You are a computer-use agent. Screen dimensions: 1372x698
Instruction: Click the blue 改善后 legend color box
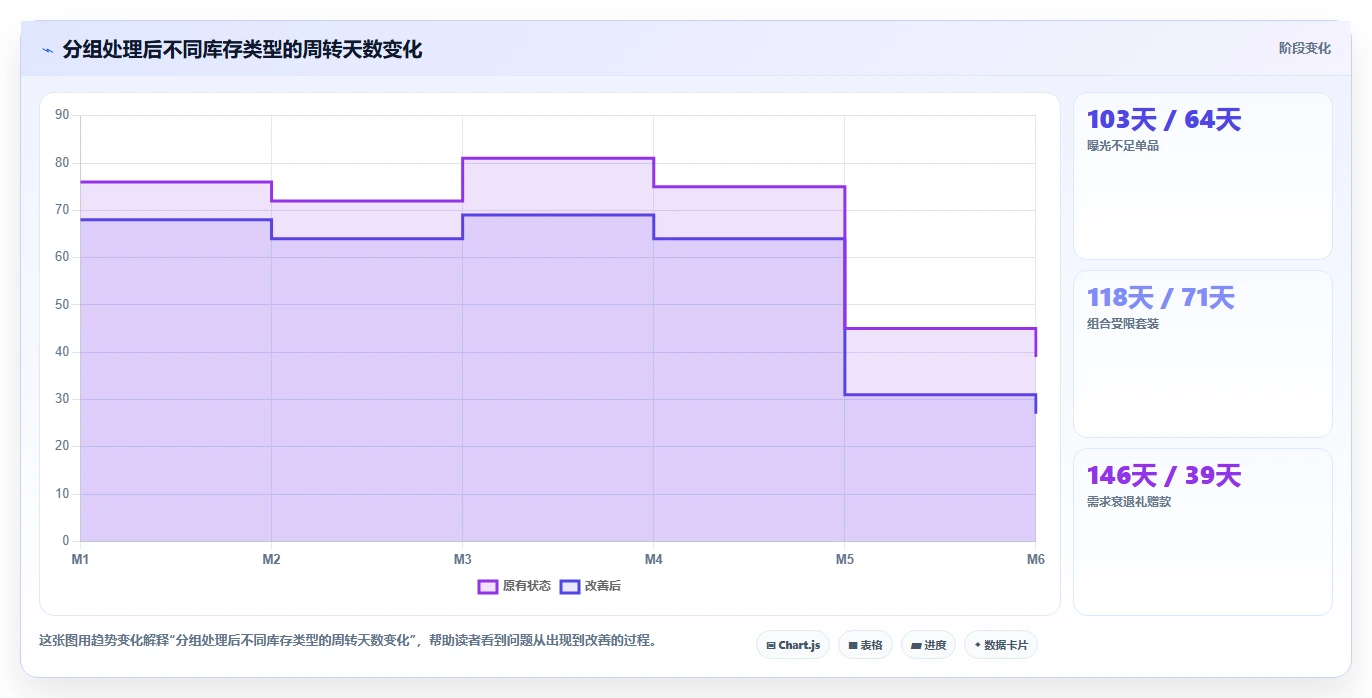570,586
